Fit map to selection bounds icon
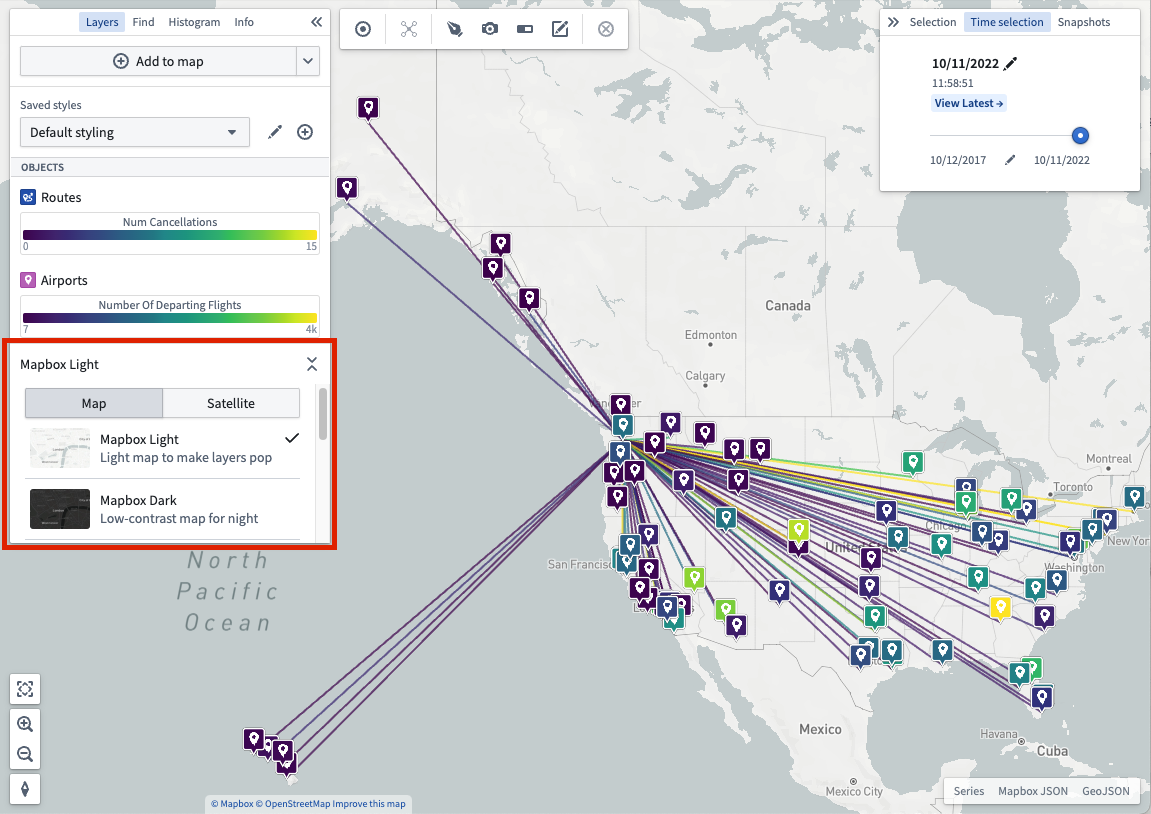 (25, 689)
